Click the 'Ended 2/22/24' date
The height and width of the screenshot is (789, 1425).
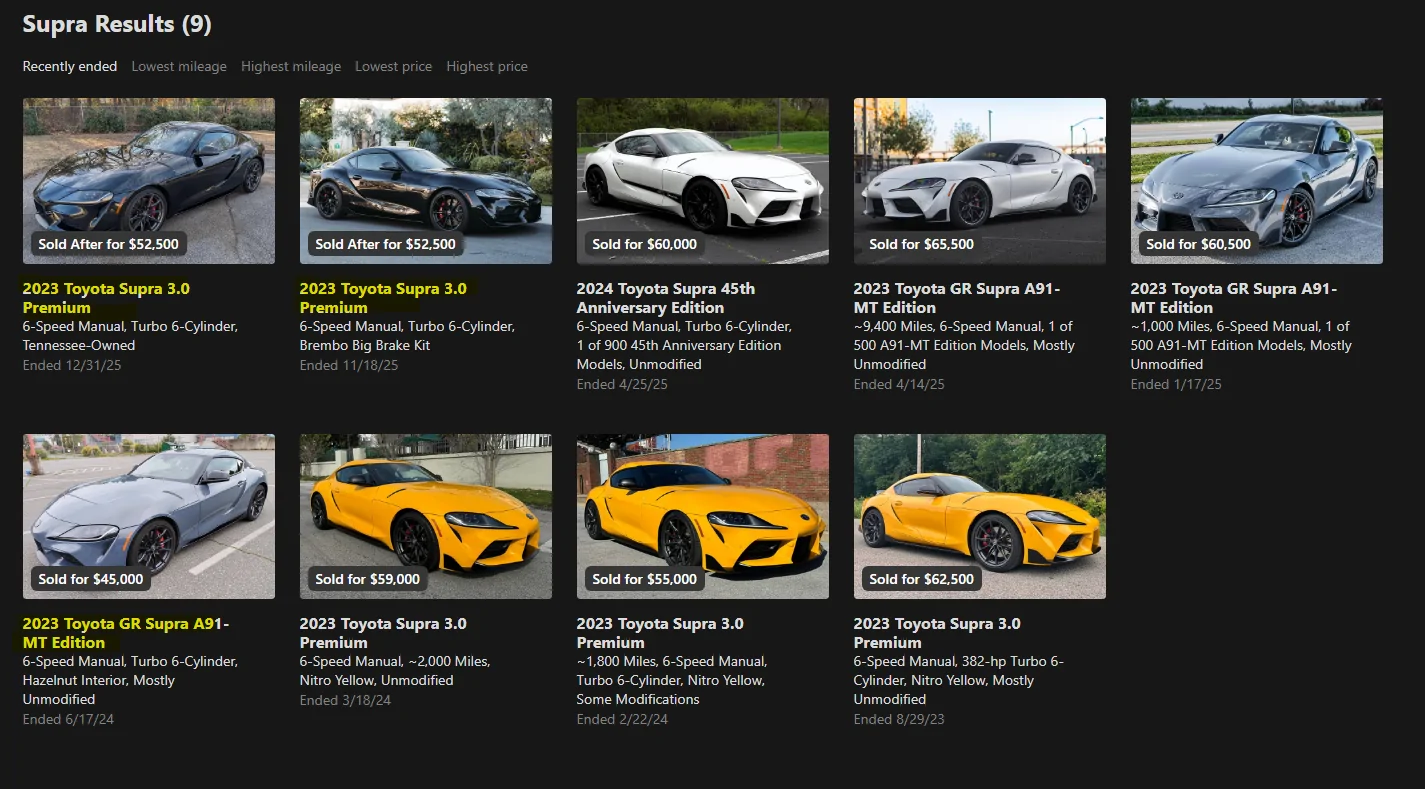pyautogui.click(x=622, y=719)
